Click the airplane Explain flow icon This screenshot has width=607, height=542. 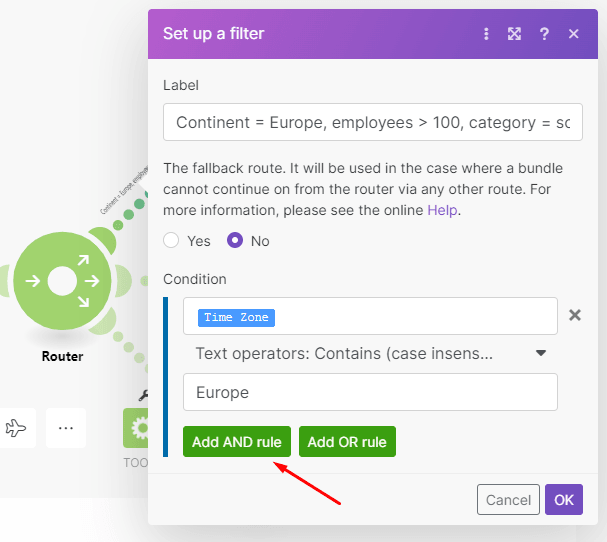tap(16, 428)
